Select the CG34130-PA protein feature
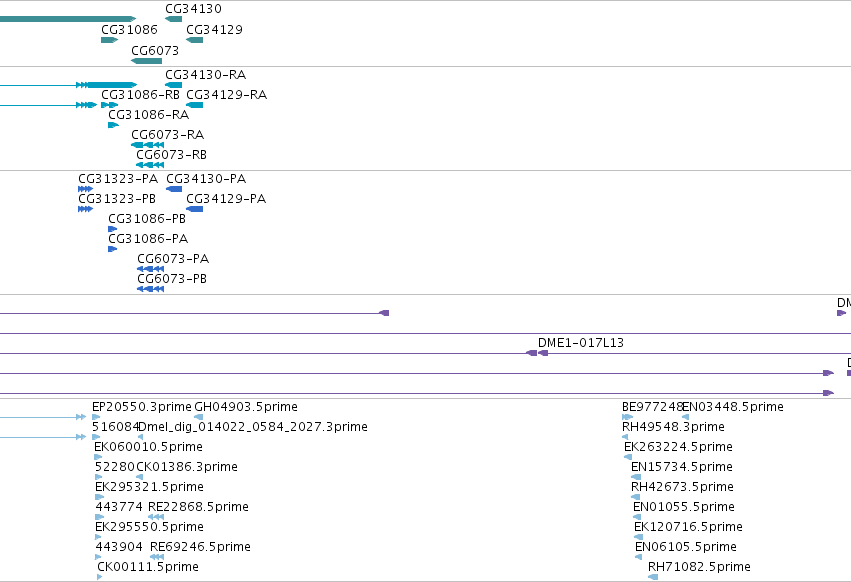The height and width of the screenshot is (582, 851). [x=174, y=189]
